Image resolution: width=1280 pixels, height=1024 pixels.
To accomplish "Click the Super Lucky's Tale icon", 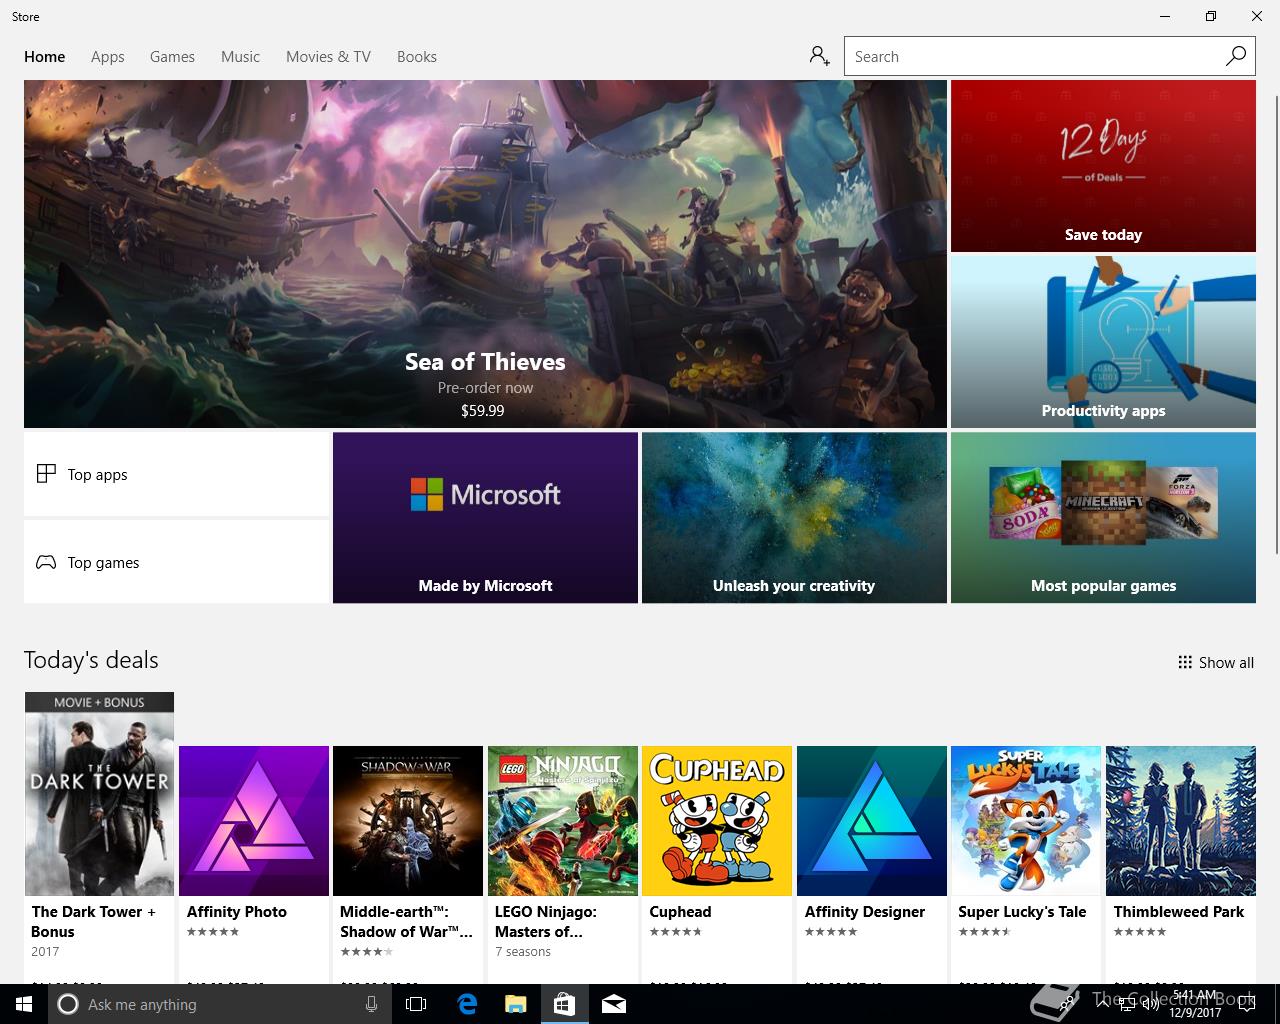I will click(1026, 821).
